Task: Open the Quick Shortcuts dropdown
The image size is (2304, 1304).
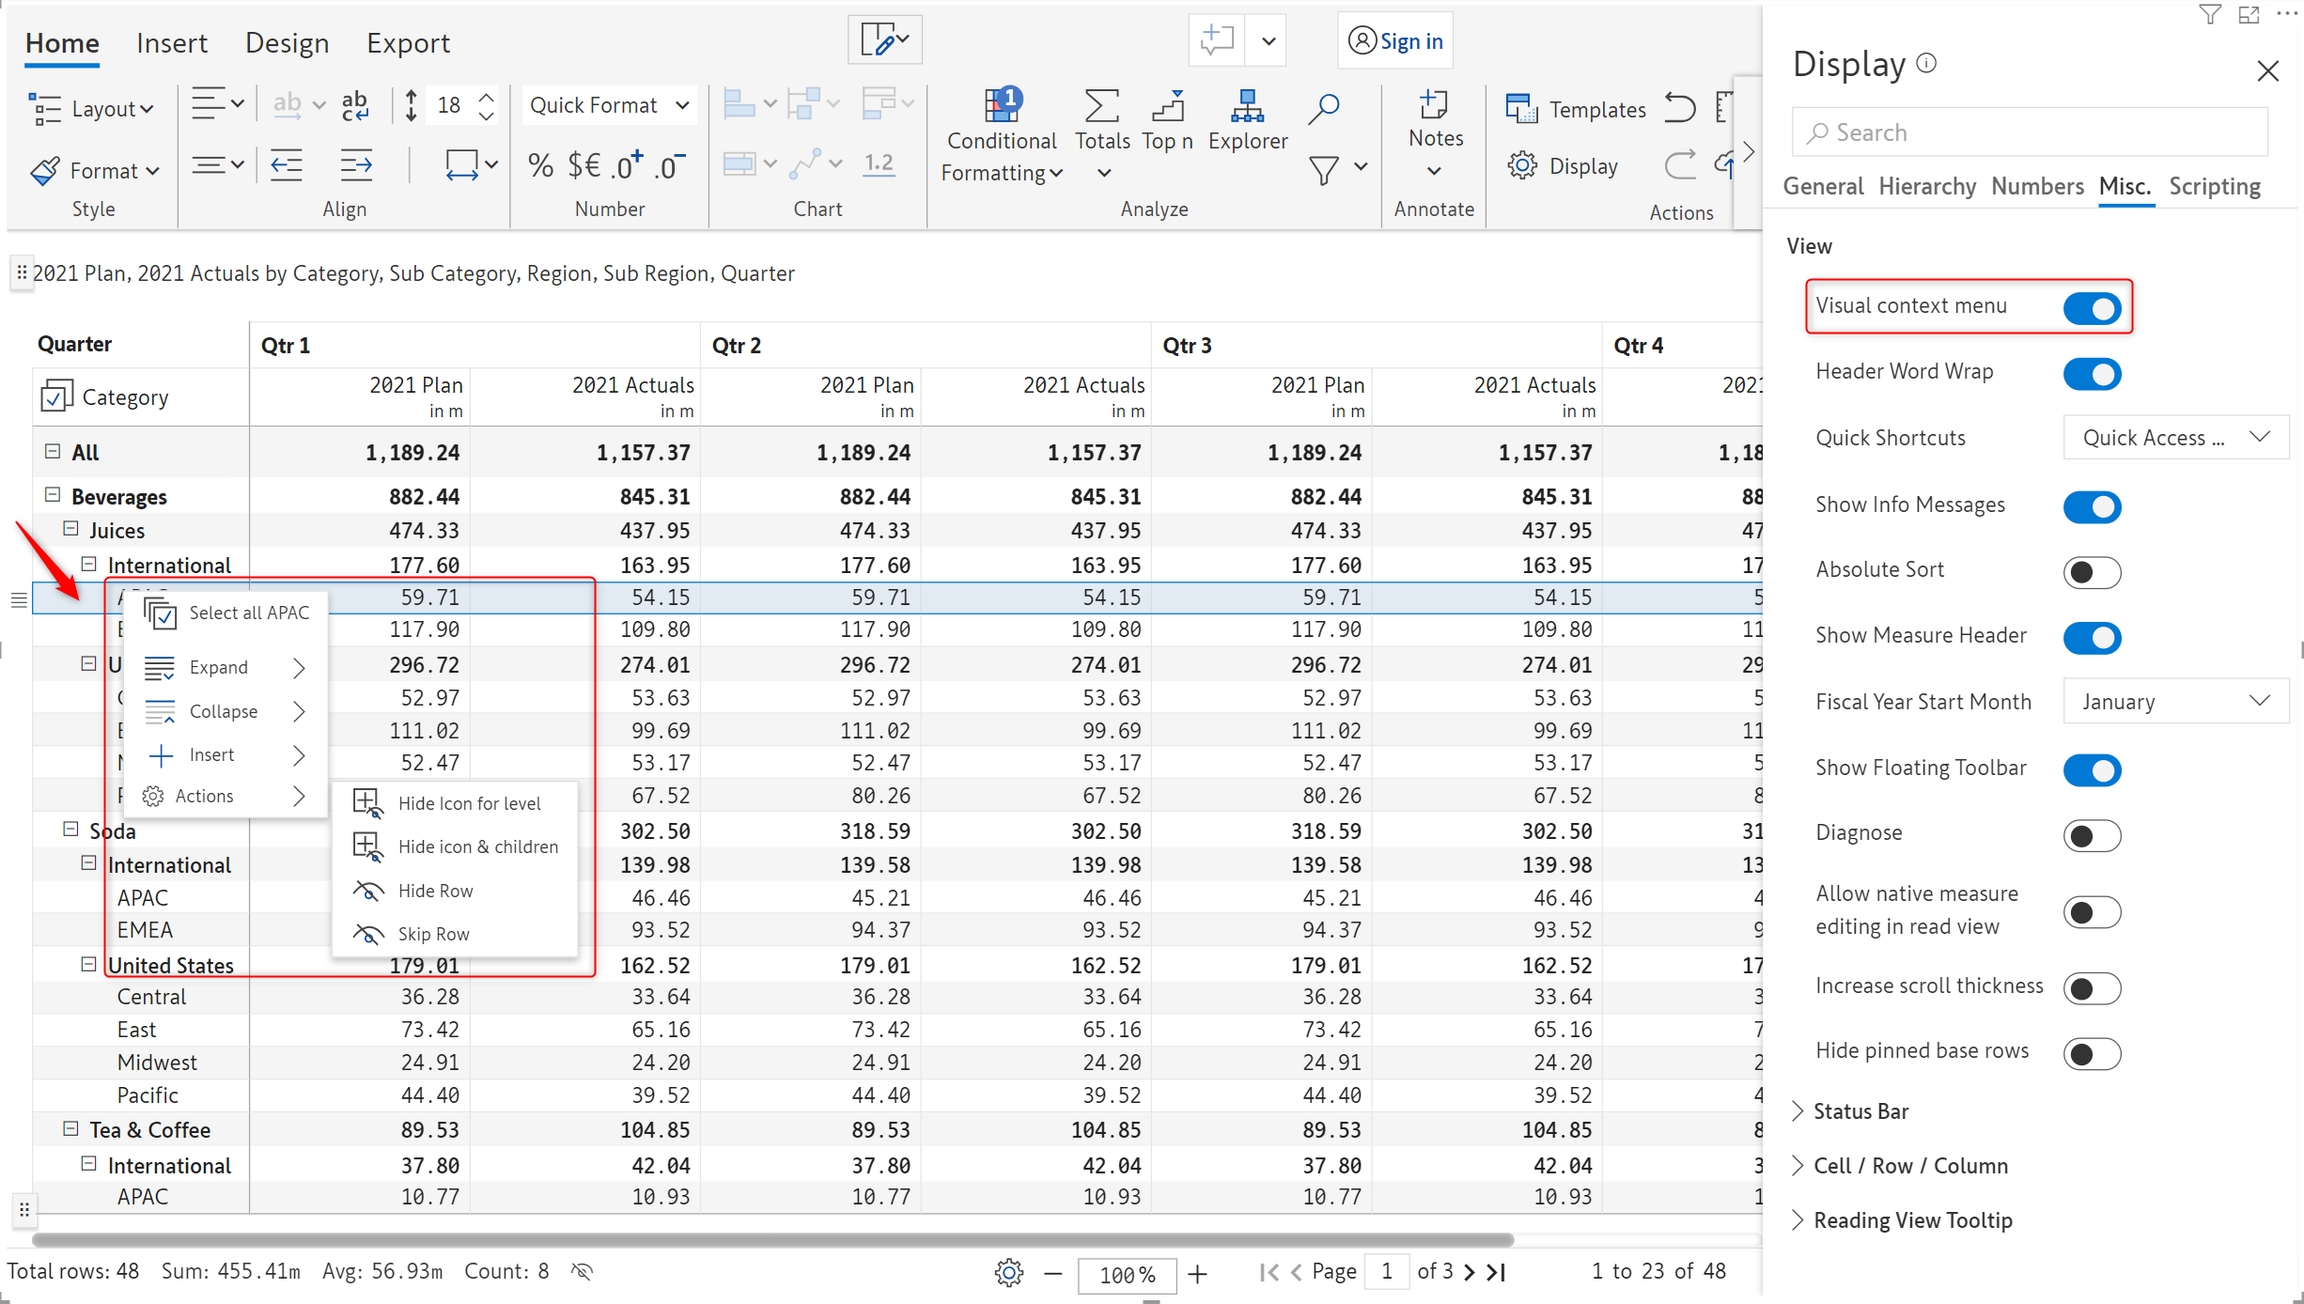Action: [x=2174, y=438]
